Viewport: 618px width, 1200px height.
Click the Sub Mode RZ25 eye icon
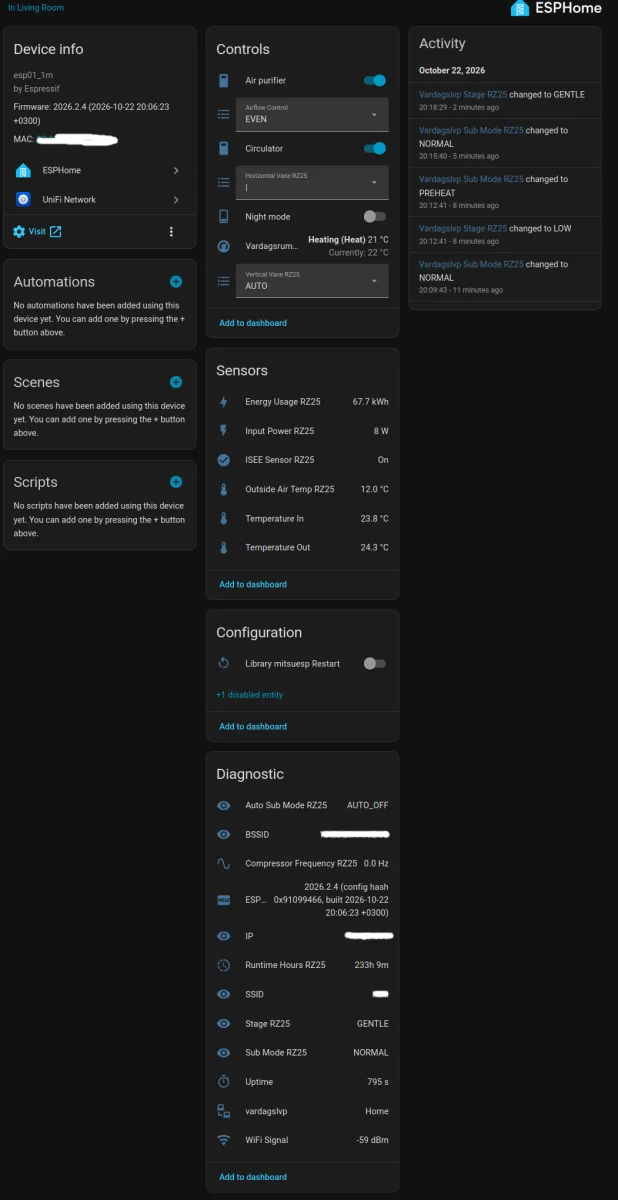click(224, 1053)
